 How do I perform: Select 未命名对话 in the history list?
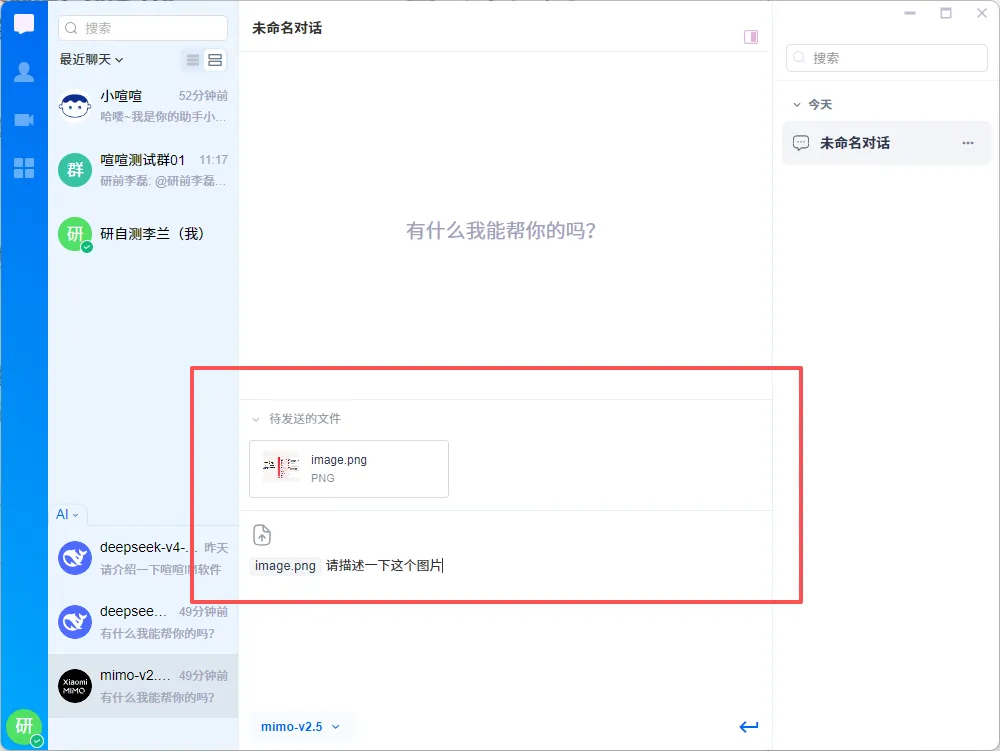pyautogui.click(x=886, y=143)
